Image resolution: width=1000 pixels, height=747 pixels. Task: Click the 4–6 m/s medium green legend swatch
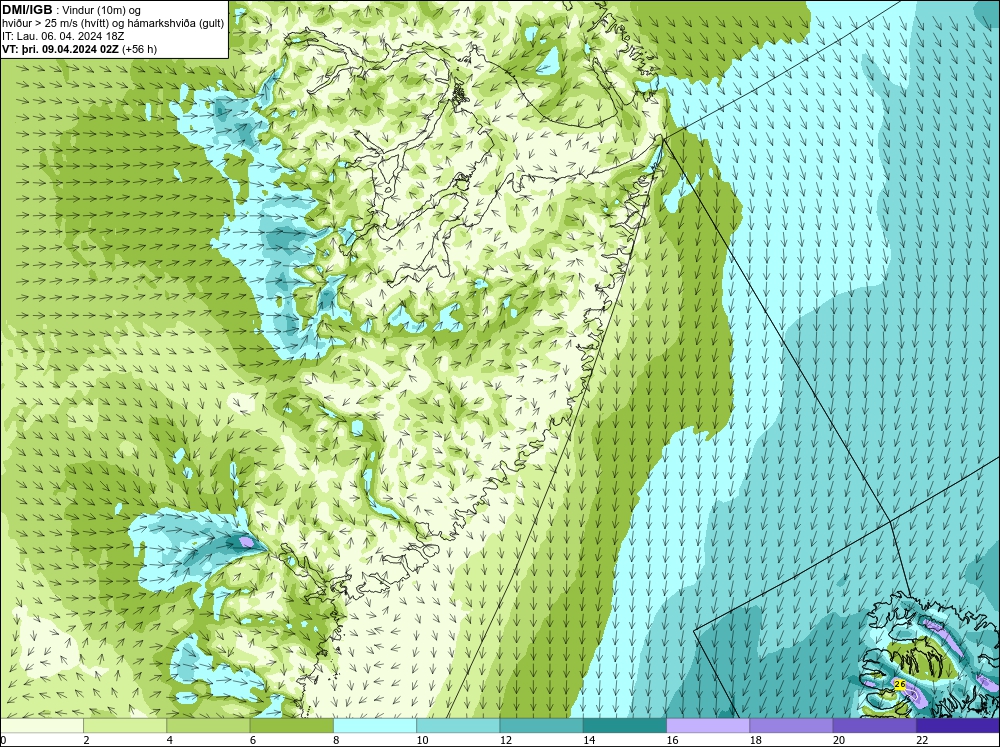point(209,726)
